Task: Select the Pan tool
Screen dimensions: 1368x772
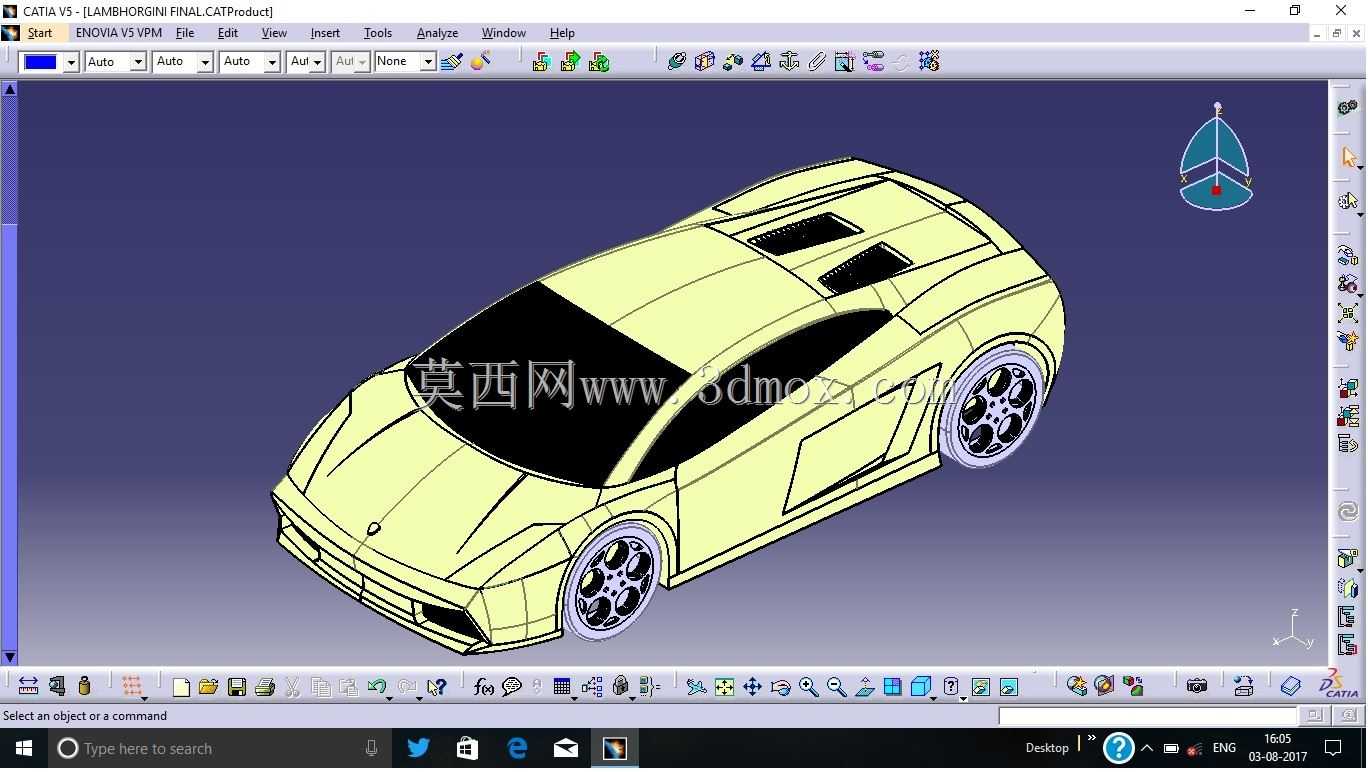Action: click(x=752, y=687)
